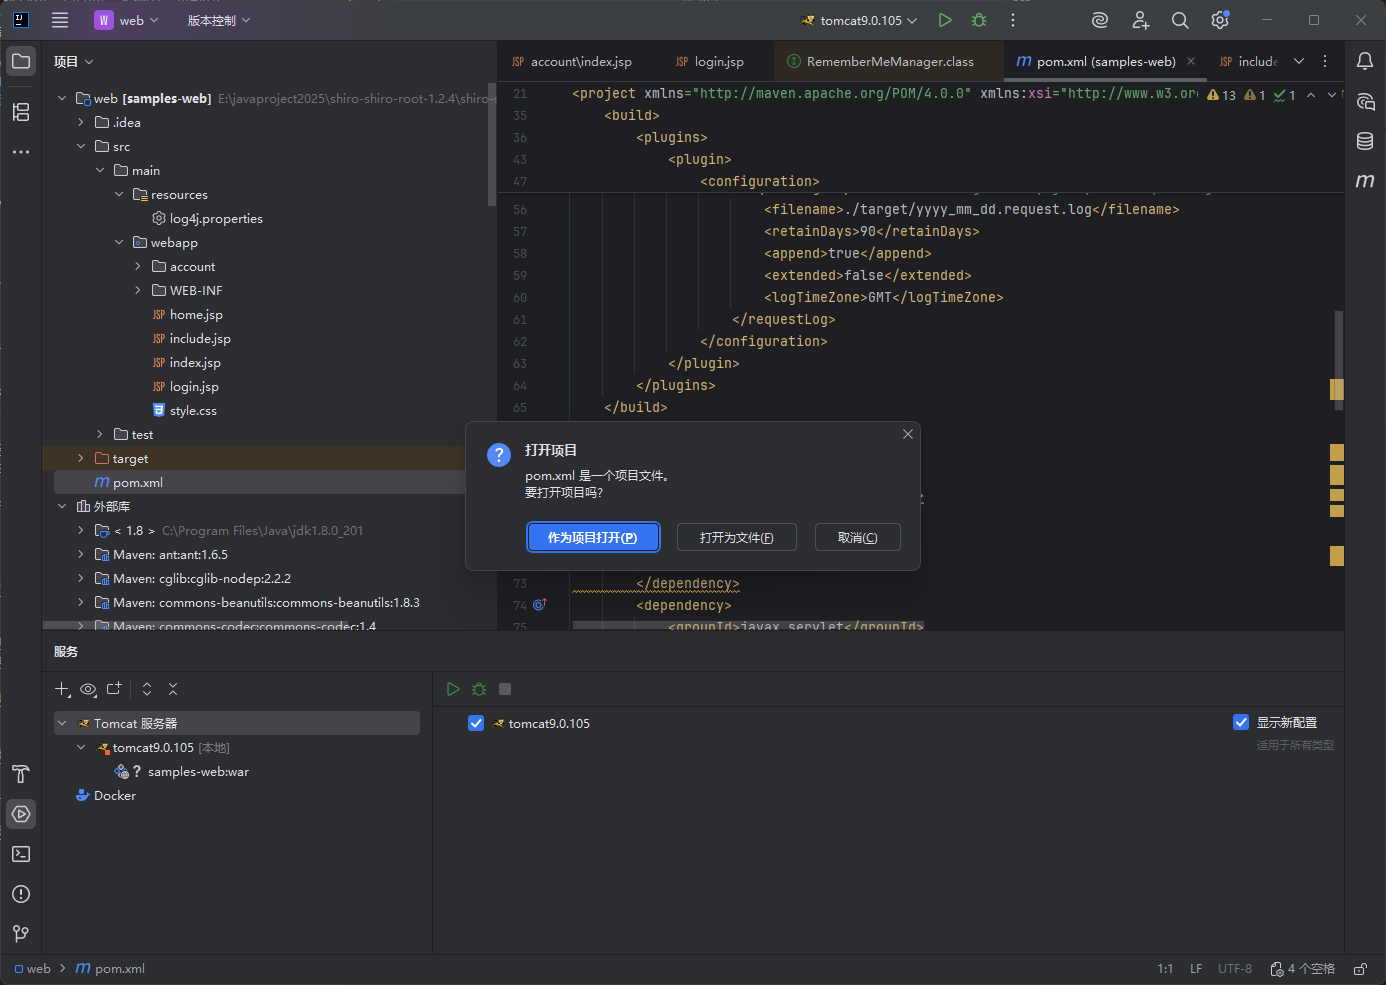1386x985 pixels.
Task: Click the 作为项目打开 button
Action: tap(593, 537)
